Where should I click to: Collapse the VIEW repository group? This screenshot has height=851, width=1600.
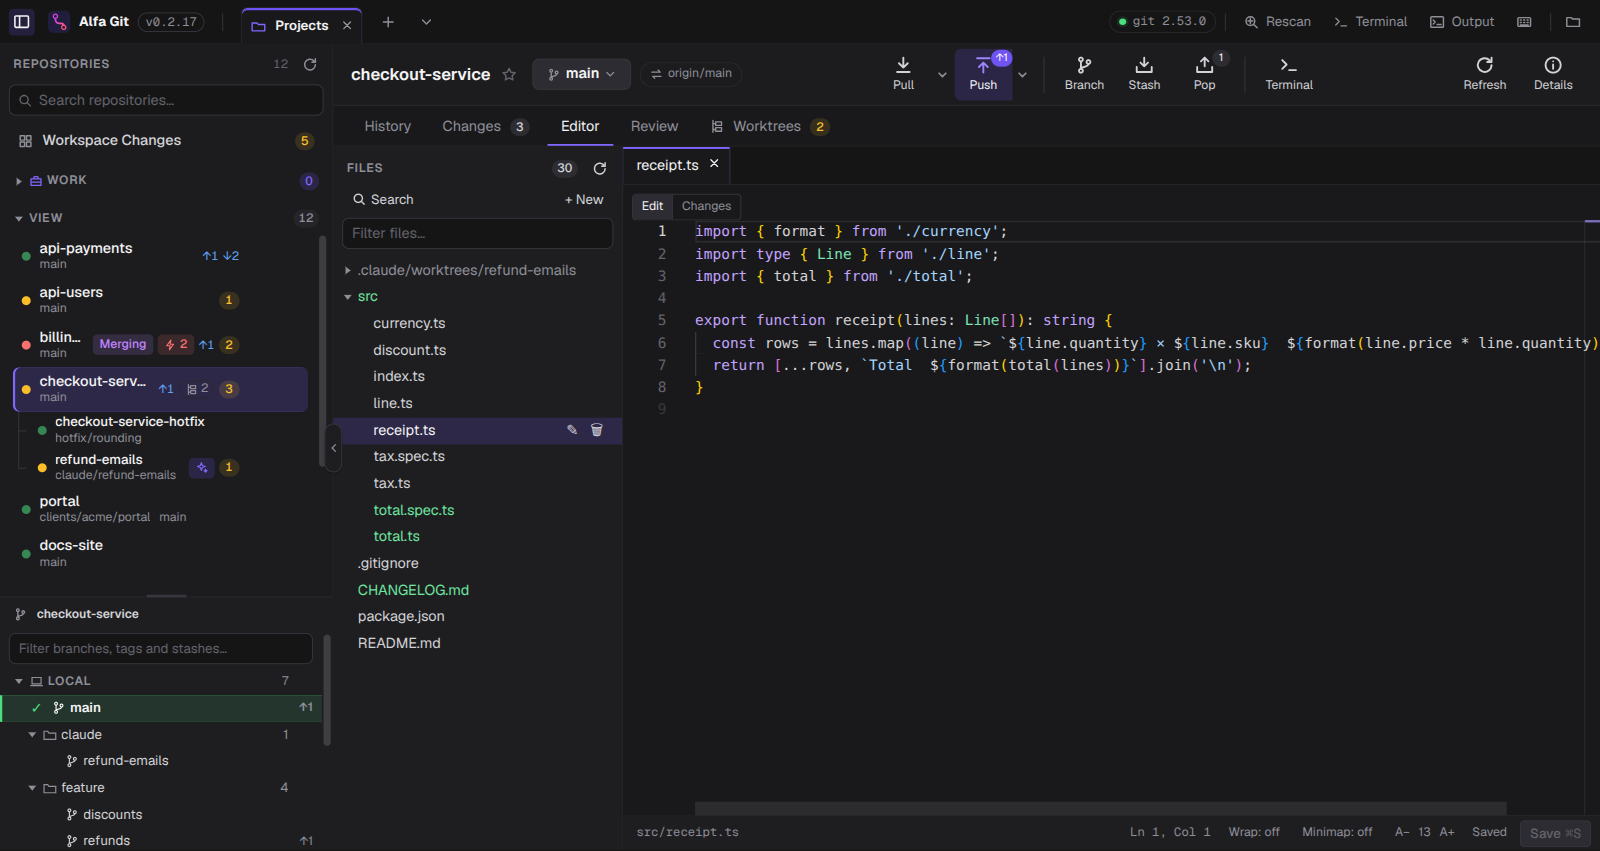19,218
